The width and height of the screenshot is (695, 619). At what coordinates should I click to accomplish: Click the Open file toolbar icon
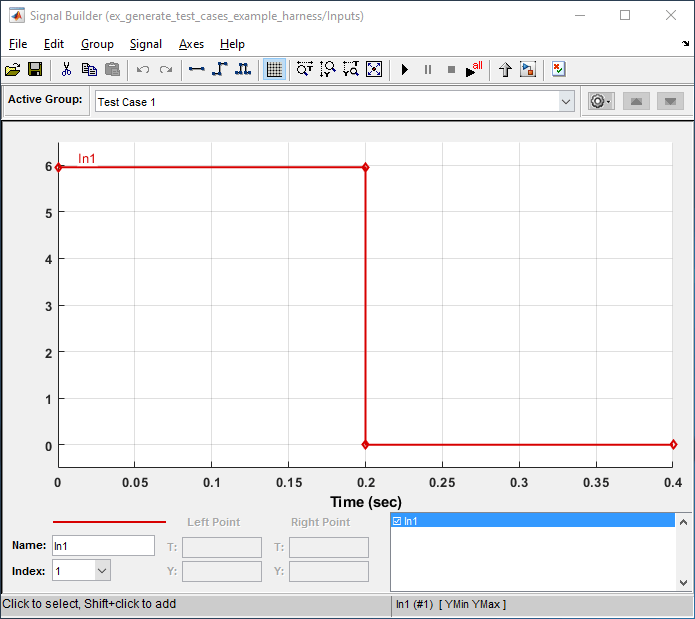coord(12,70)
